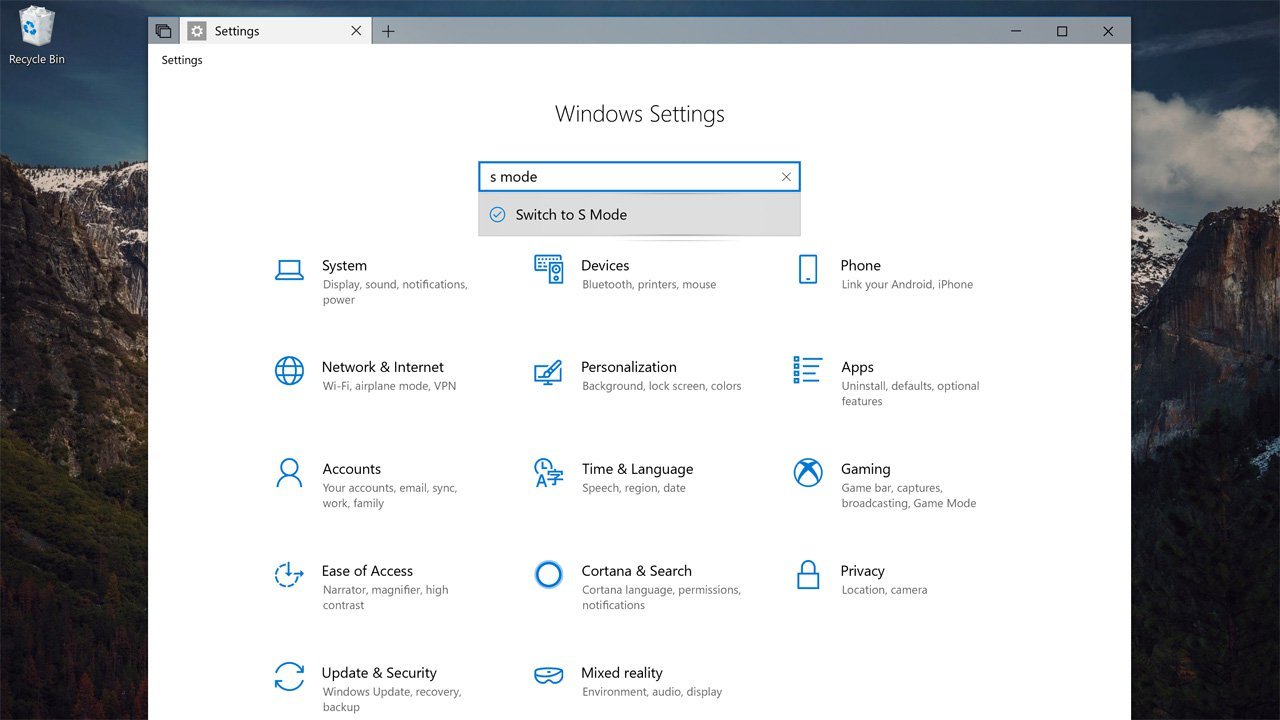1280x720 pixels.
Task: Click 'Wi-Fi, airplane mode, VPN' description
Action: (389, 386)
